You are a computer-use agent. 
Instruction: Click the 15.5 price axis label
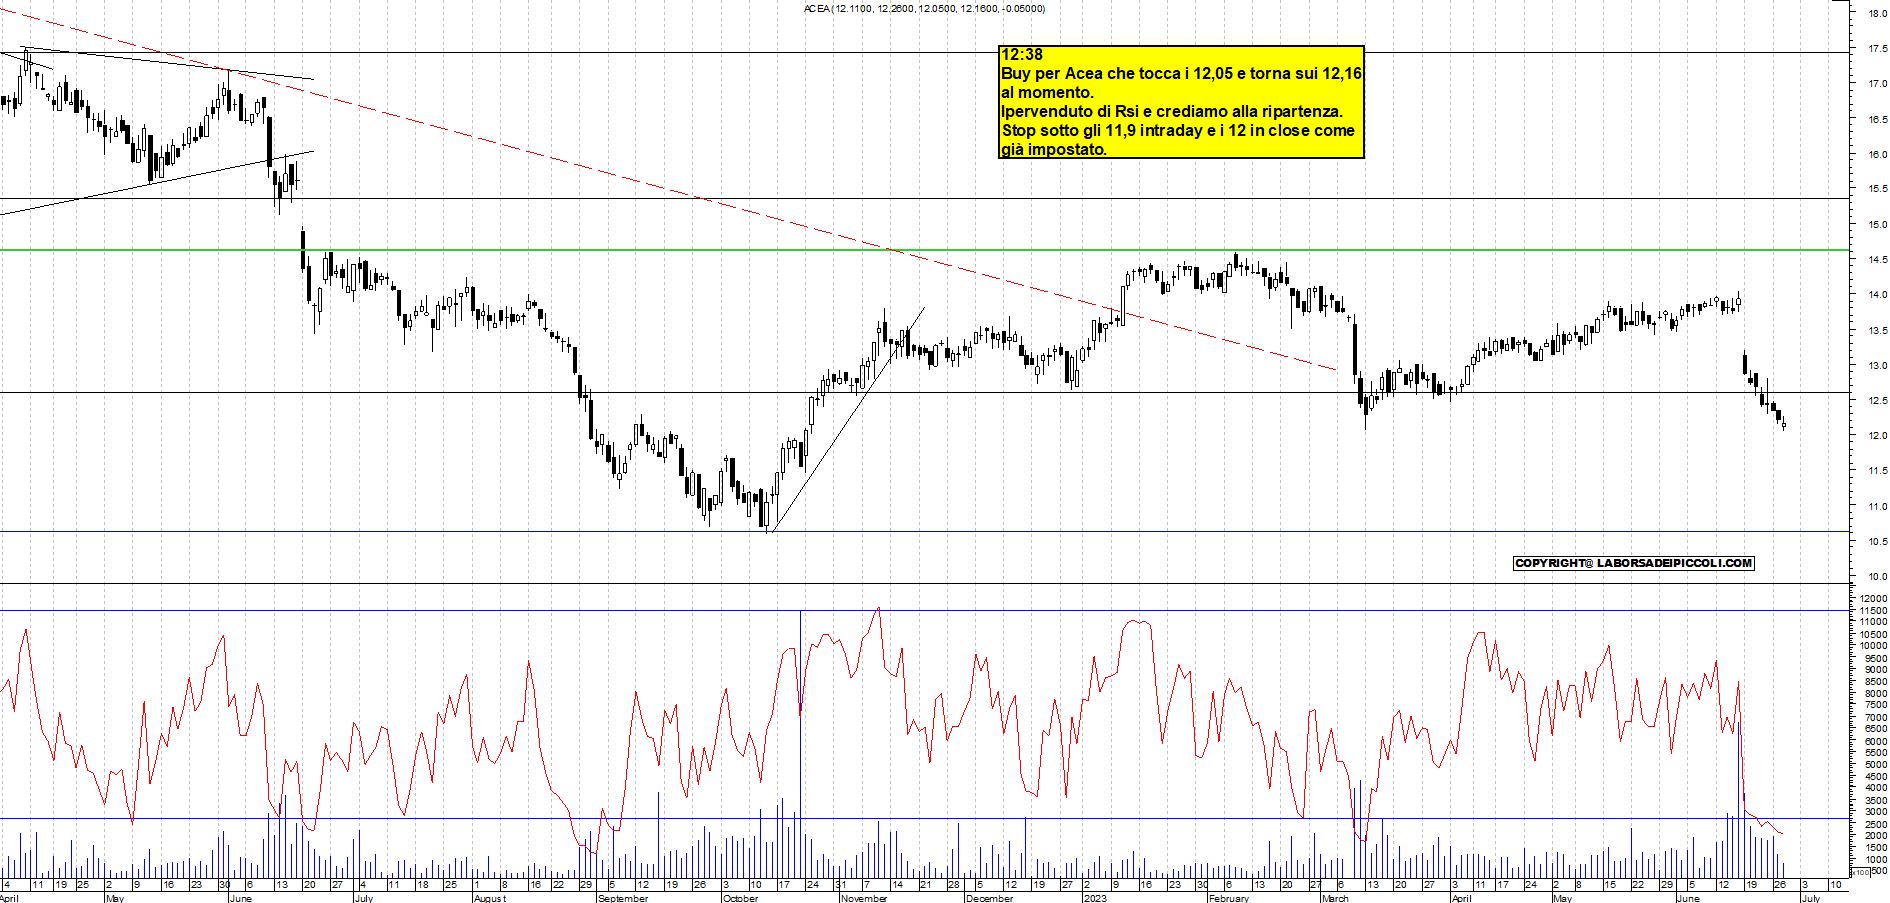(1877, 189)
